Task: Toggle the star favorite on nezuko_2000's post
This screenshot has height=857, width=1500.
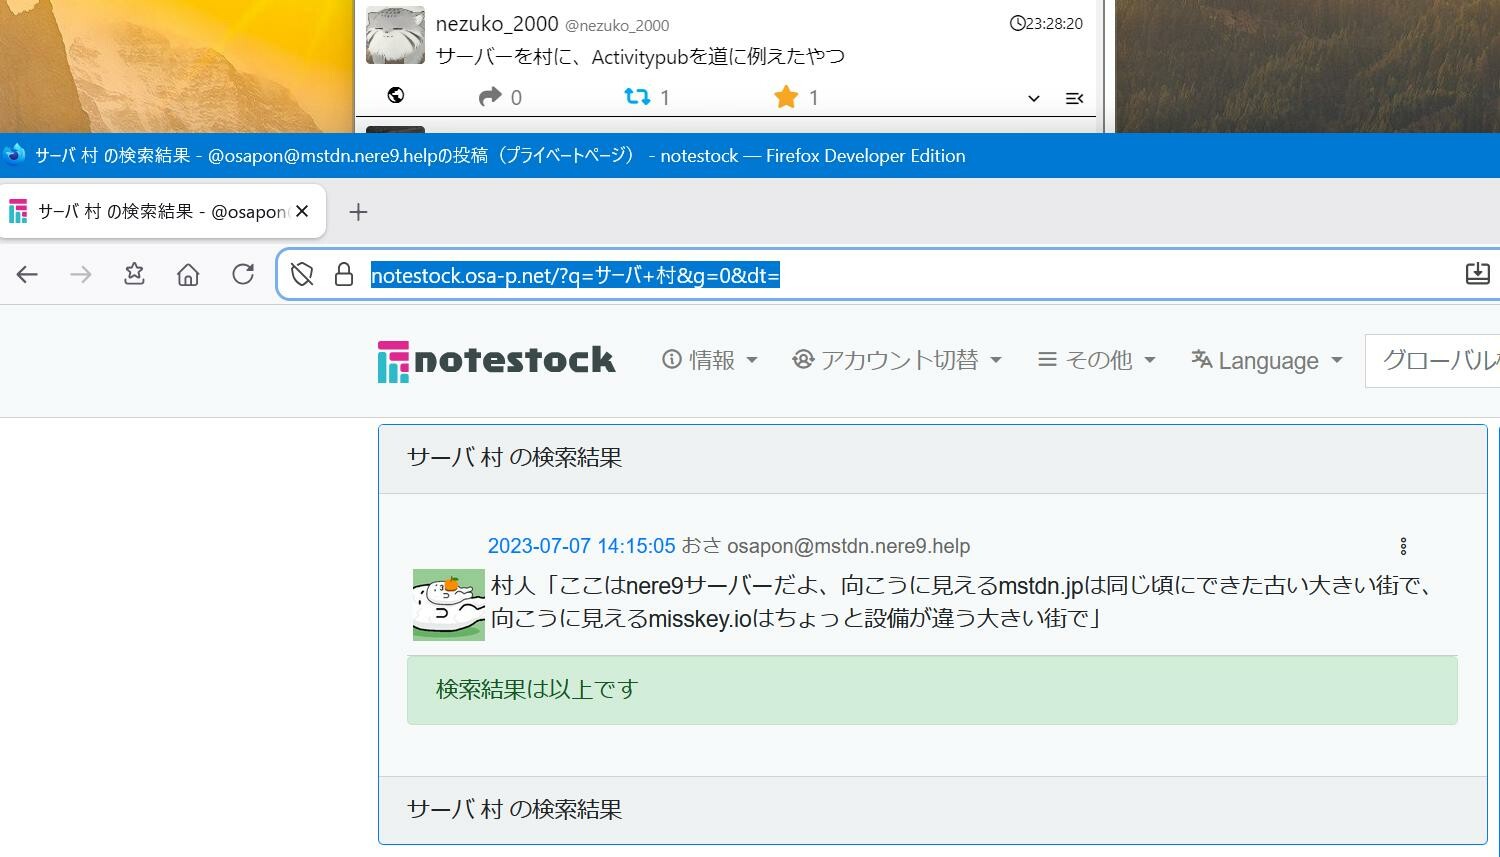Action: 786,97
